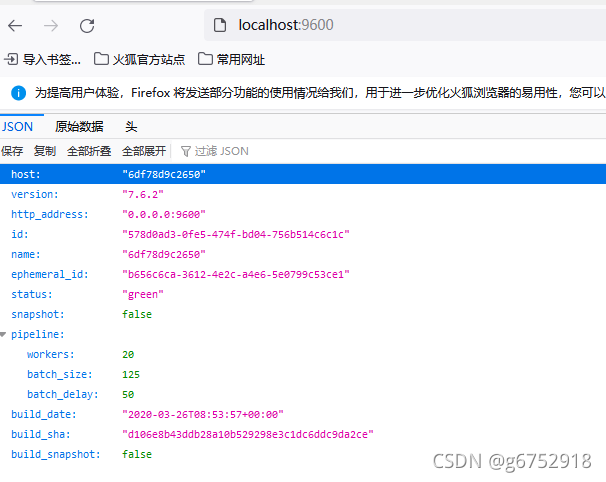Select the snapshot key

tap(38, 314)
